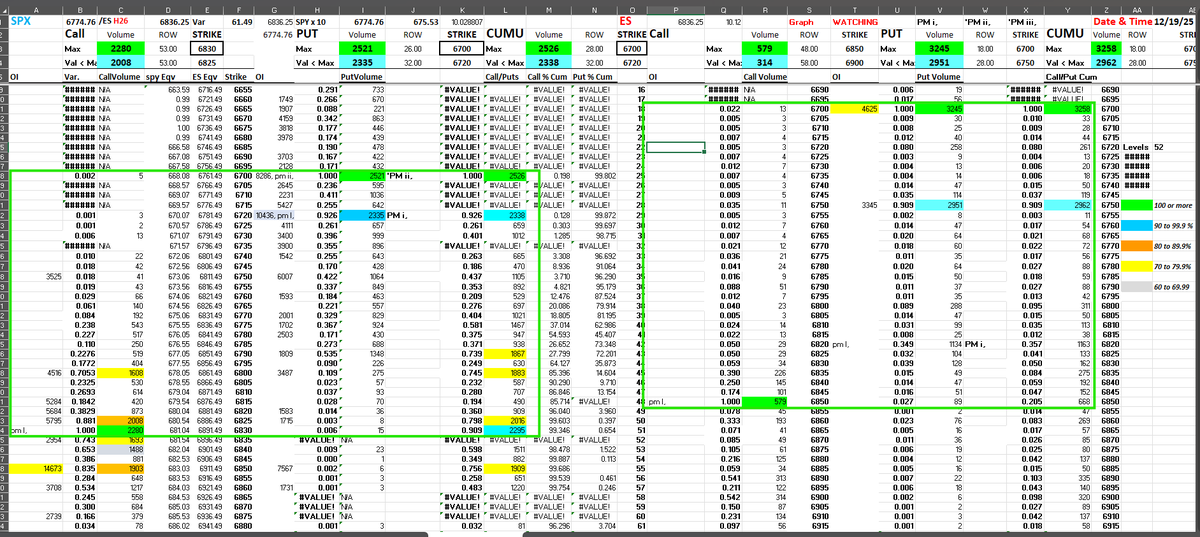Viewport: 1200px width, 537px height.
Task: Click the '/ES H26' cell
Action: click(x=119, y=20)
